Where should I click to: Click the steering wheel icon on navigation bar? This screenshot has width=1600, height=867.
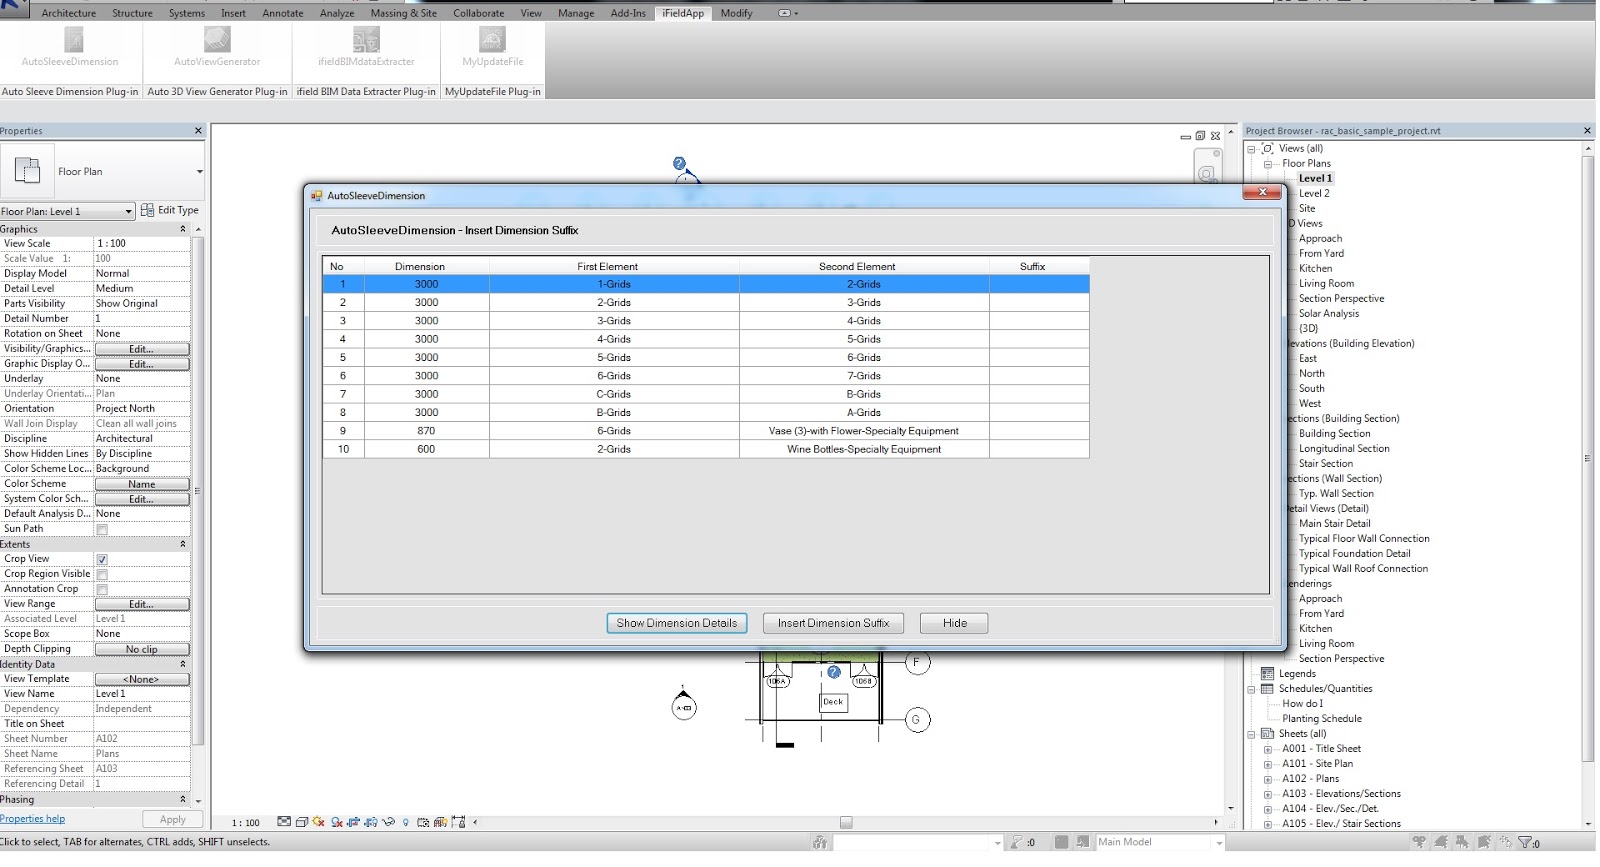1207,174
